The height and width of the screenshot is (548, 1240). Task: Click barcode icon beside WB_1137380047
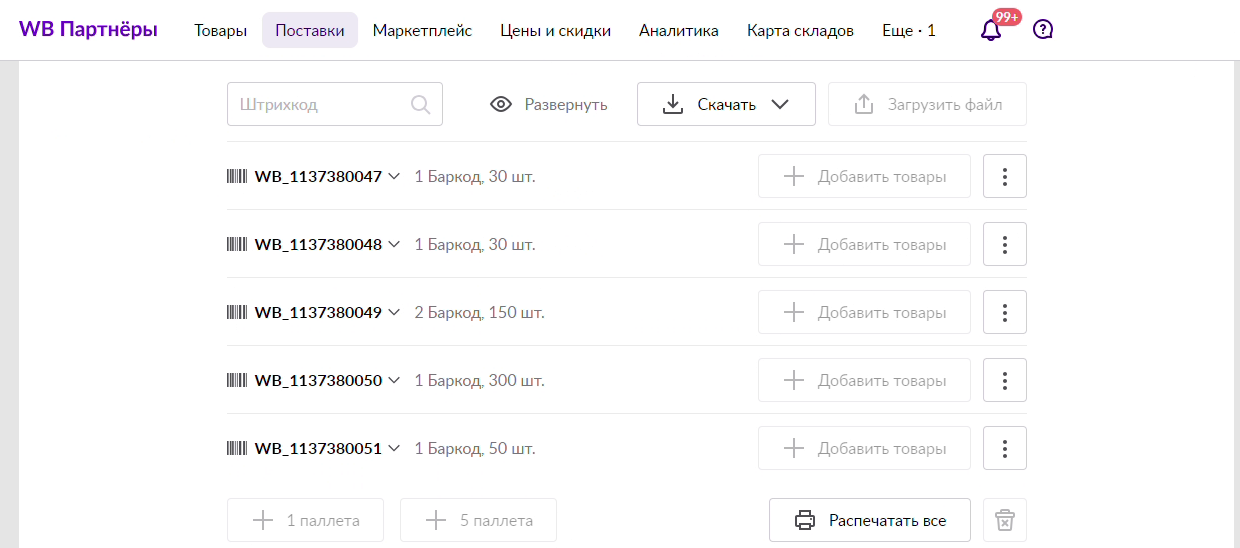pos(237,176)
